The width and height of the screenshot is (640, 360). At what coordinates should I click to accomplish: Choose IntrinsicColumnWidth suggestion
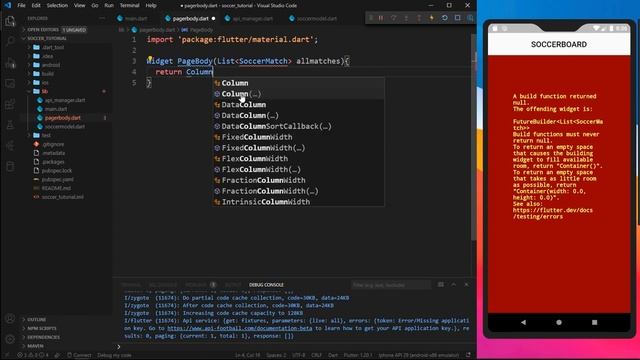[x=298, y=202]
